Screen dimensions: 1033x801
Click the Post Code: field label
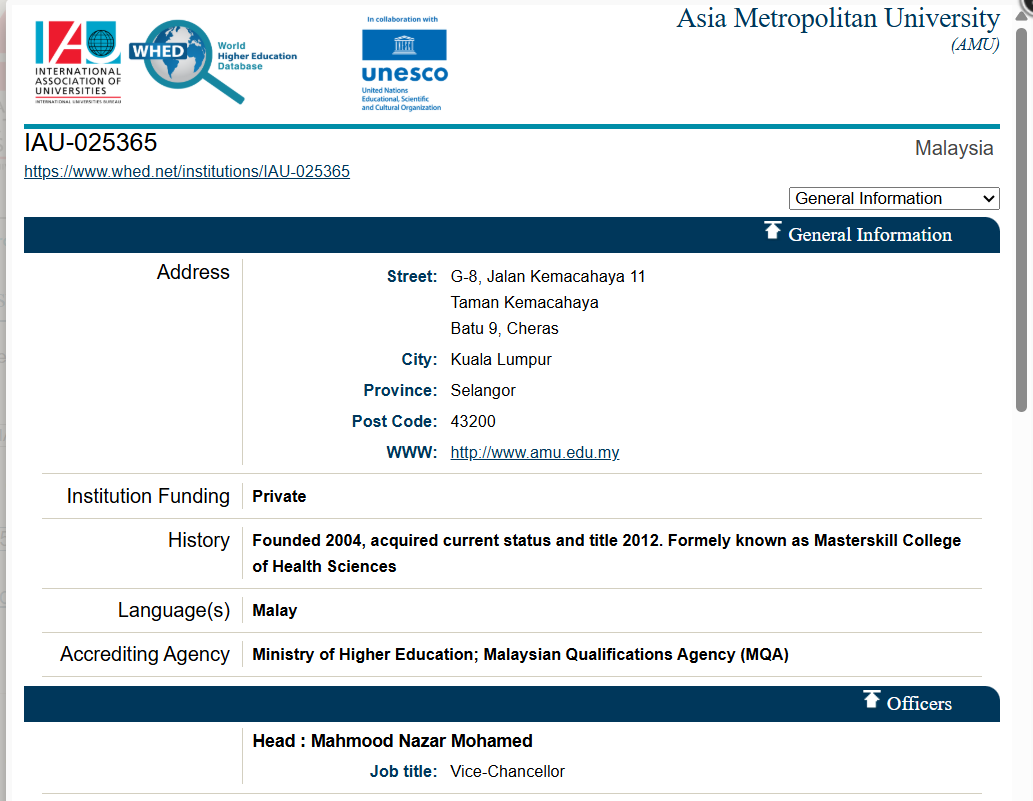pos(395,422)
